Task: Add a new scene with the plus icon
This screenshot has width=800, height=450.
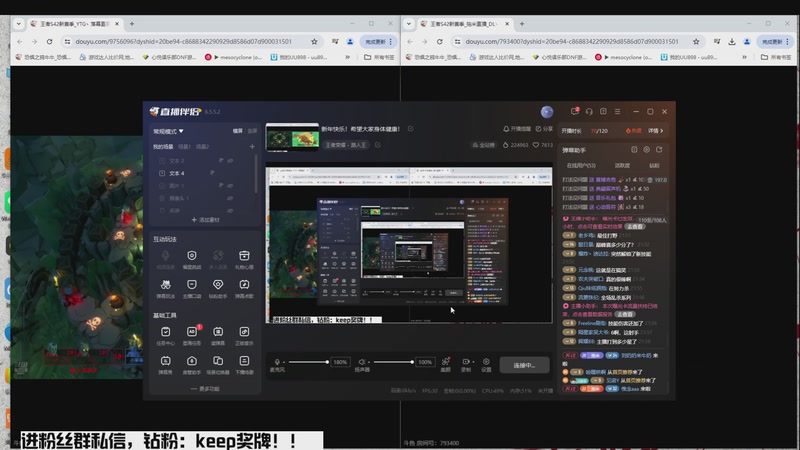Action: pos(252,146)
